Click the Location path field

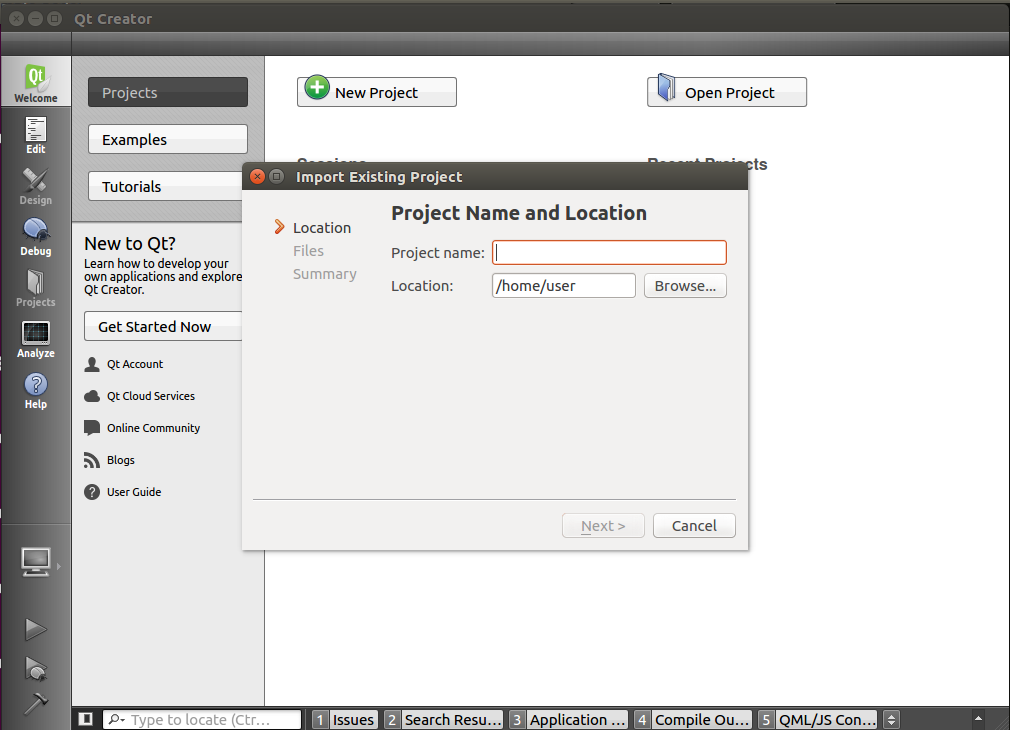click(564, 285)
